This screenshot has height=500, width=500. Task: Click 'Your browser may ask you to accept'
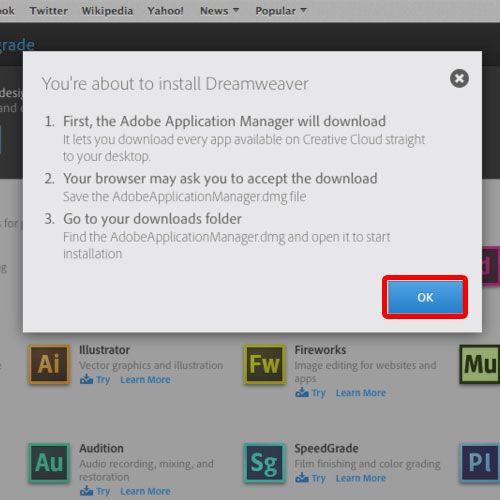[220, 179]
